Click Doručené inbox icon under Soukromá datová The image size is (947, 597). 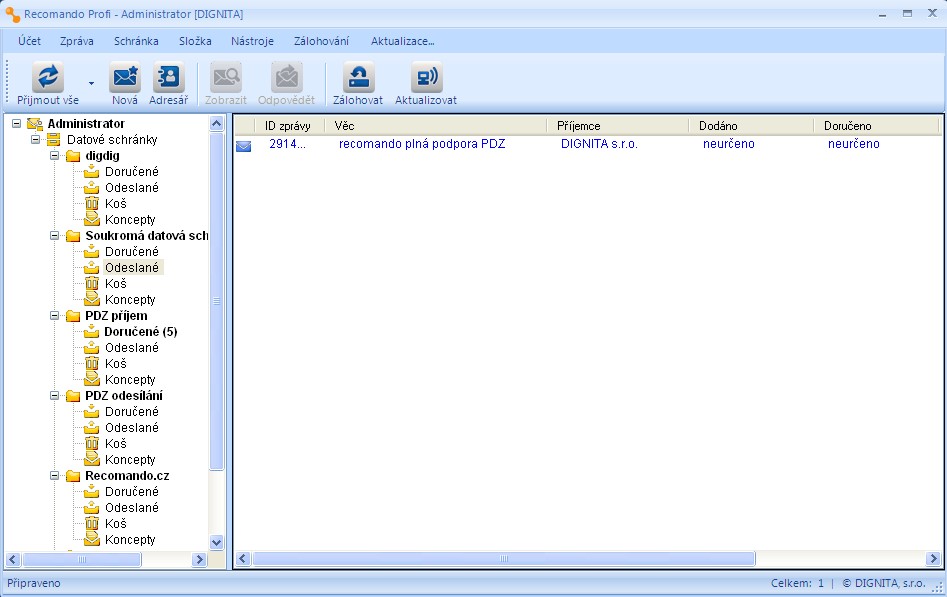point(92,251)
